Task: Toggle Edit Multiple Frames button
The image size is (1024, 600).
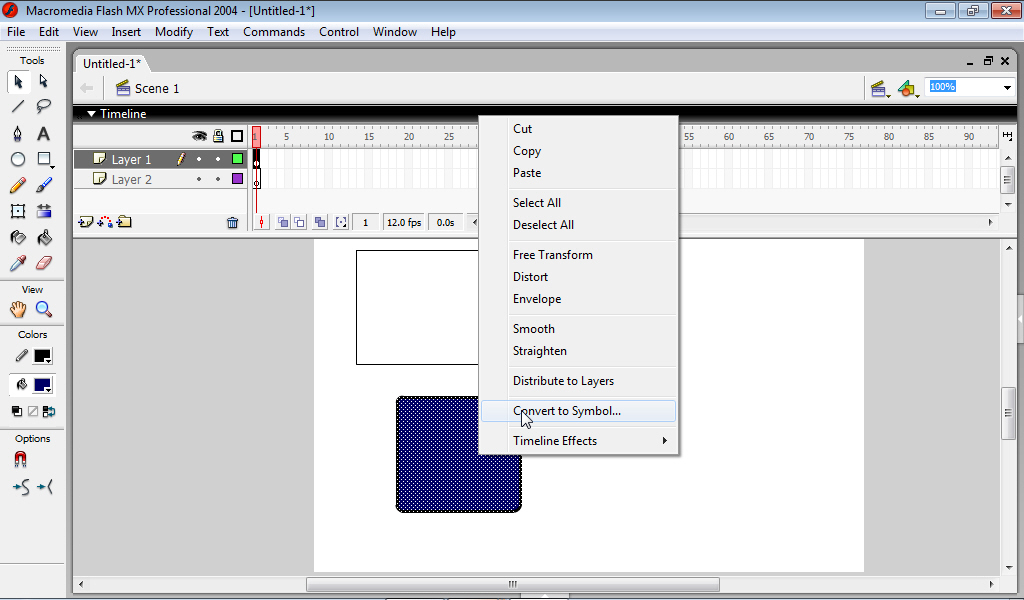Action: click(x=320, y=223)
